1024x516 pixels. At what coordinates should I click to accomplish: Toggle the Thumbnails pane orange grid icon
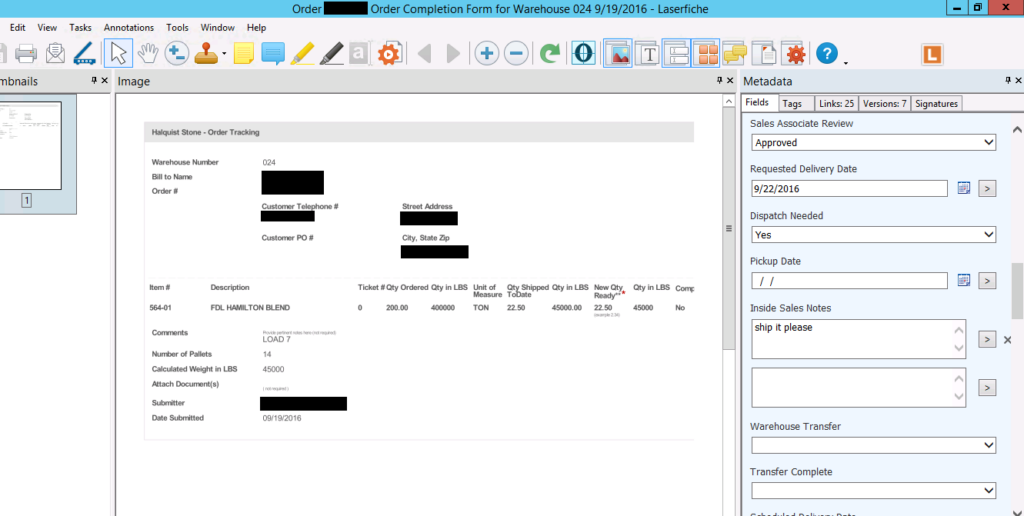705,54
